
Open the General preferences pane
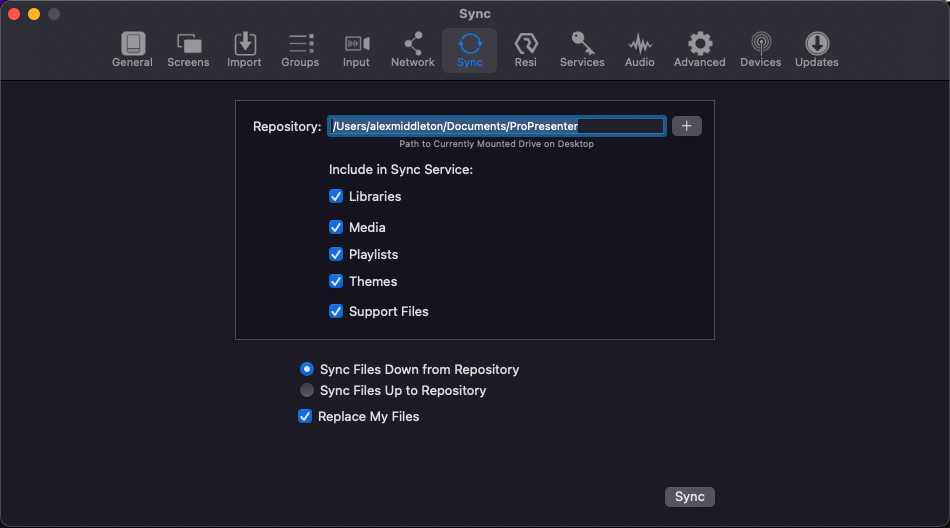pyautogui.click(x=132, y=50)
